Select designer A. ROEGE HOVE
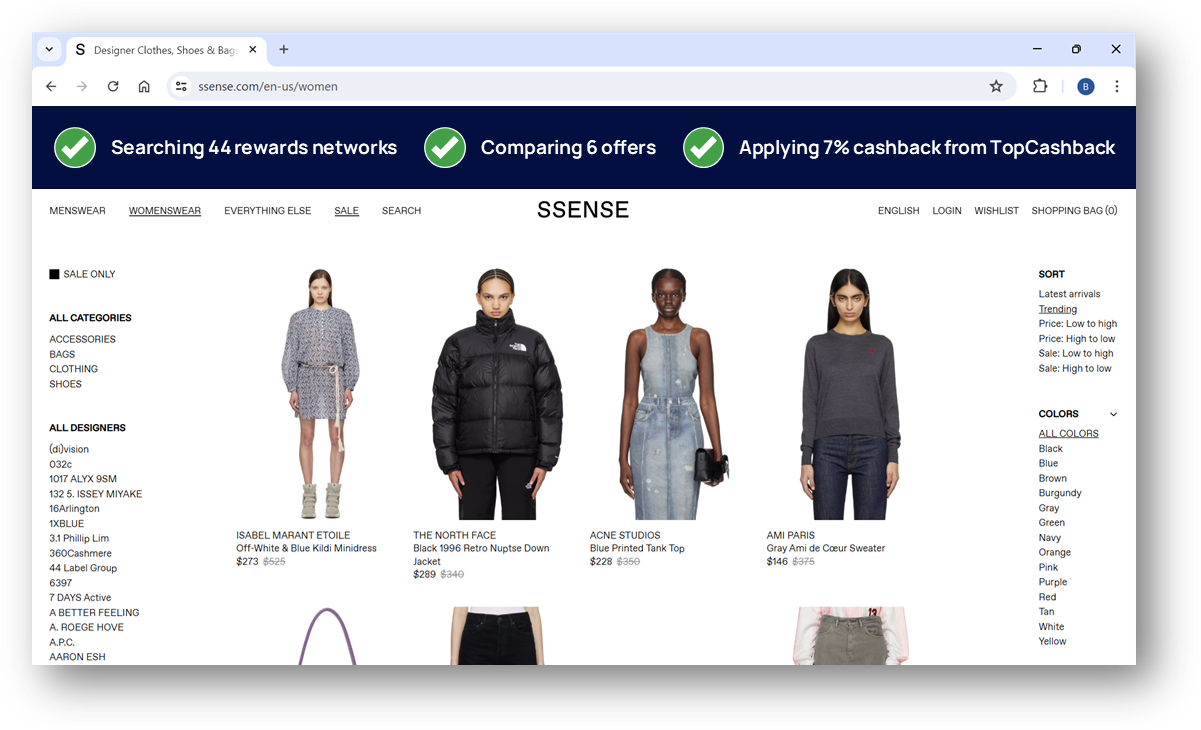Image resolution: width=1201 pixels, height=730 pixels. tap(87, 627)
